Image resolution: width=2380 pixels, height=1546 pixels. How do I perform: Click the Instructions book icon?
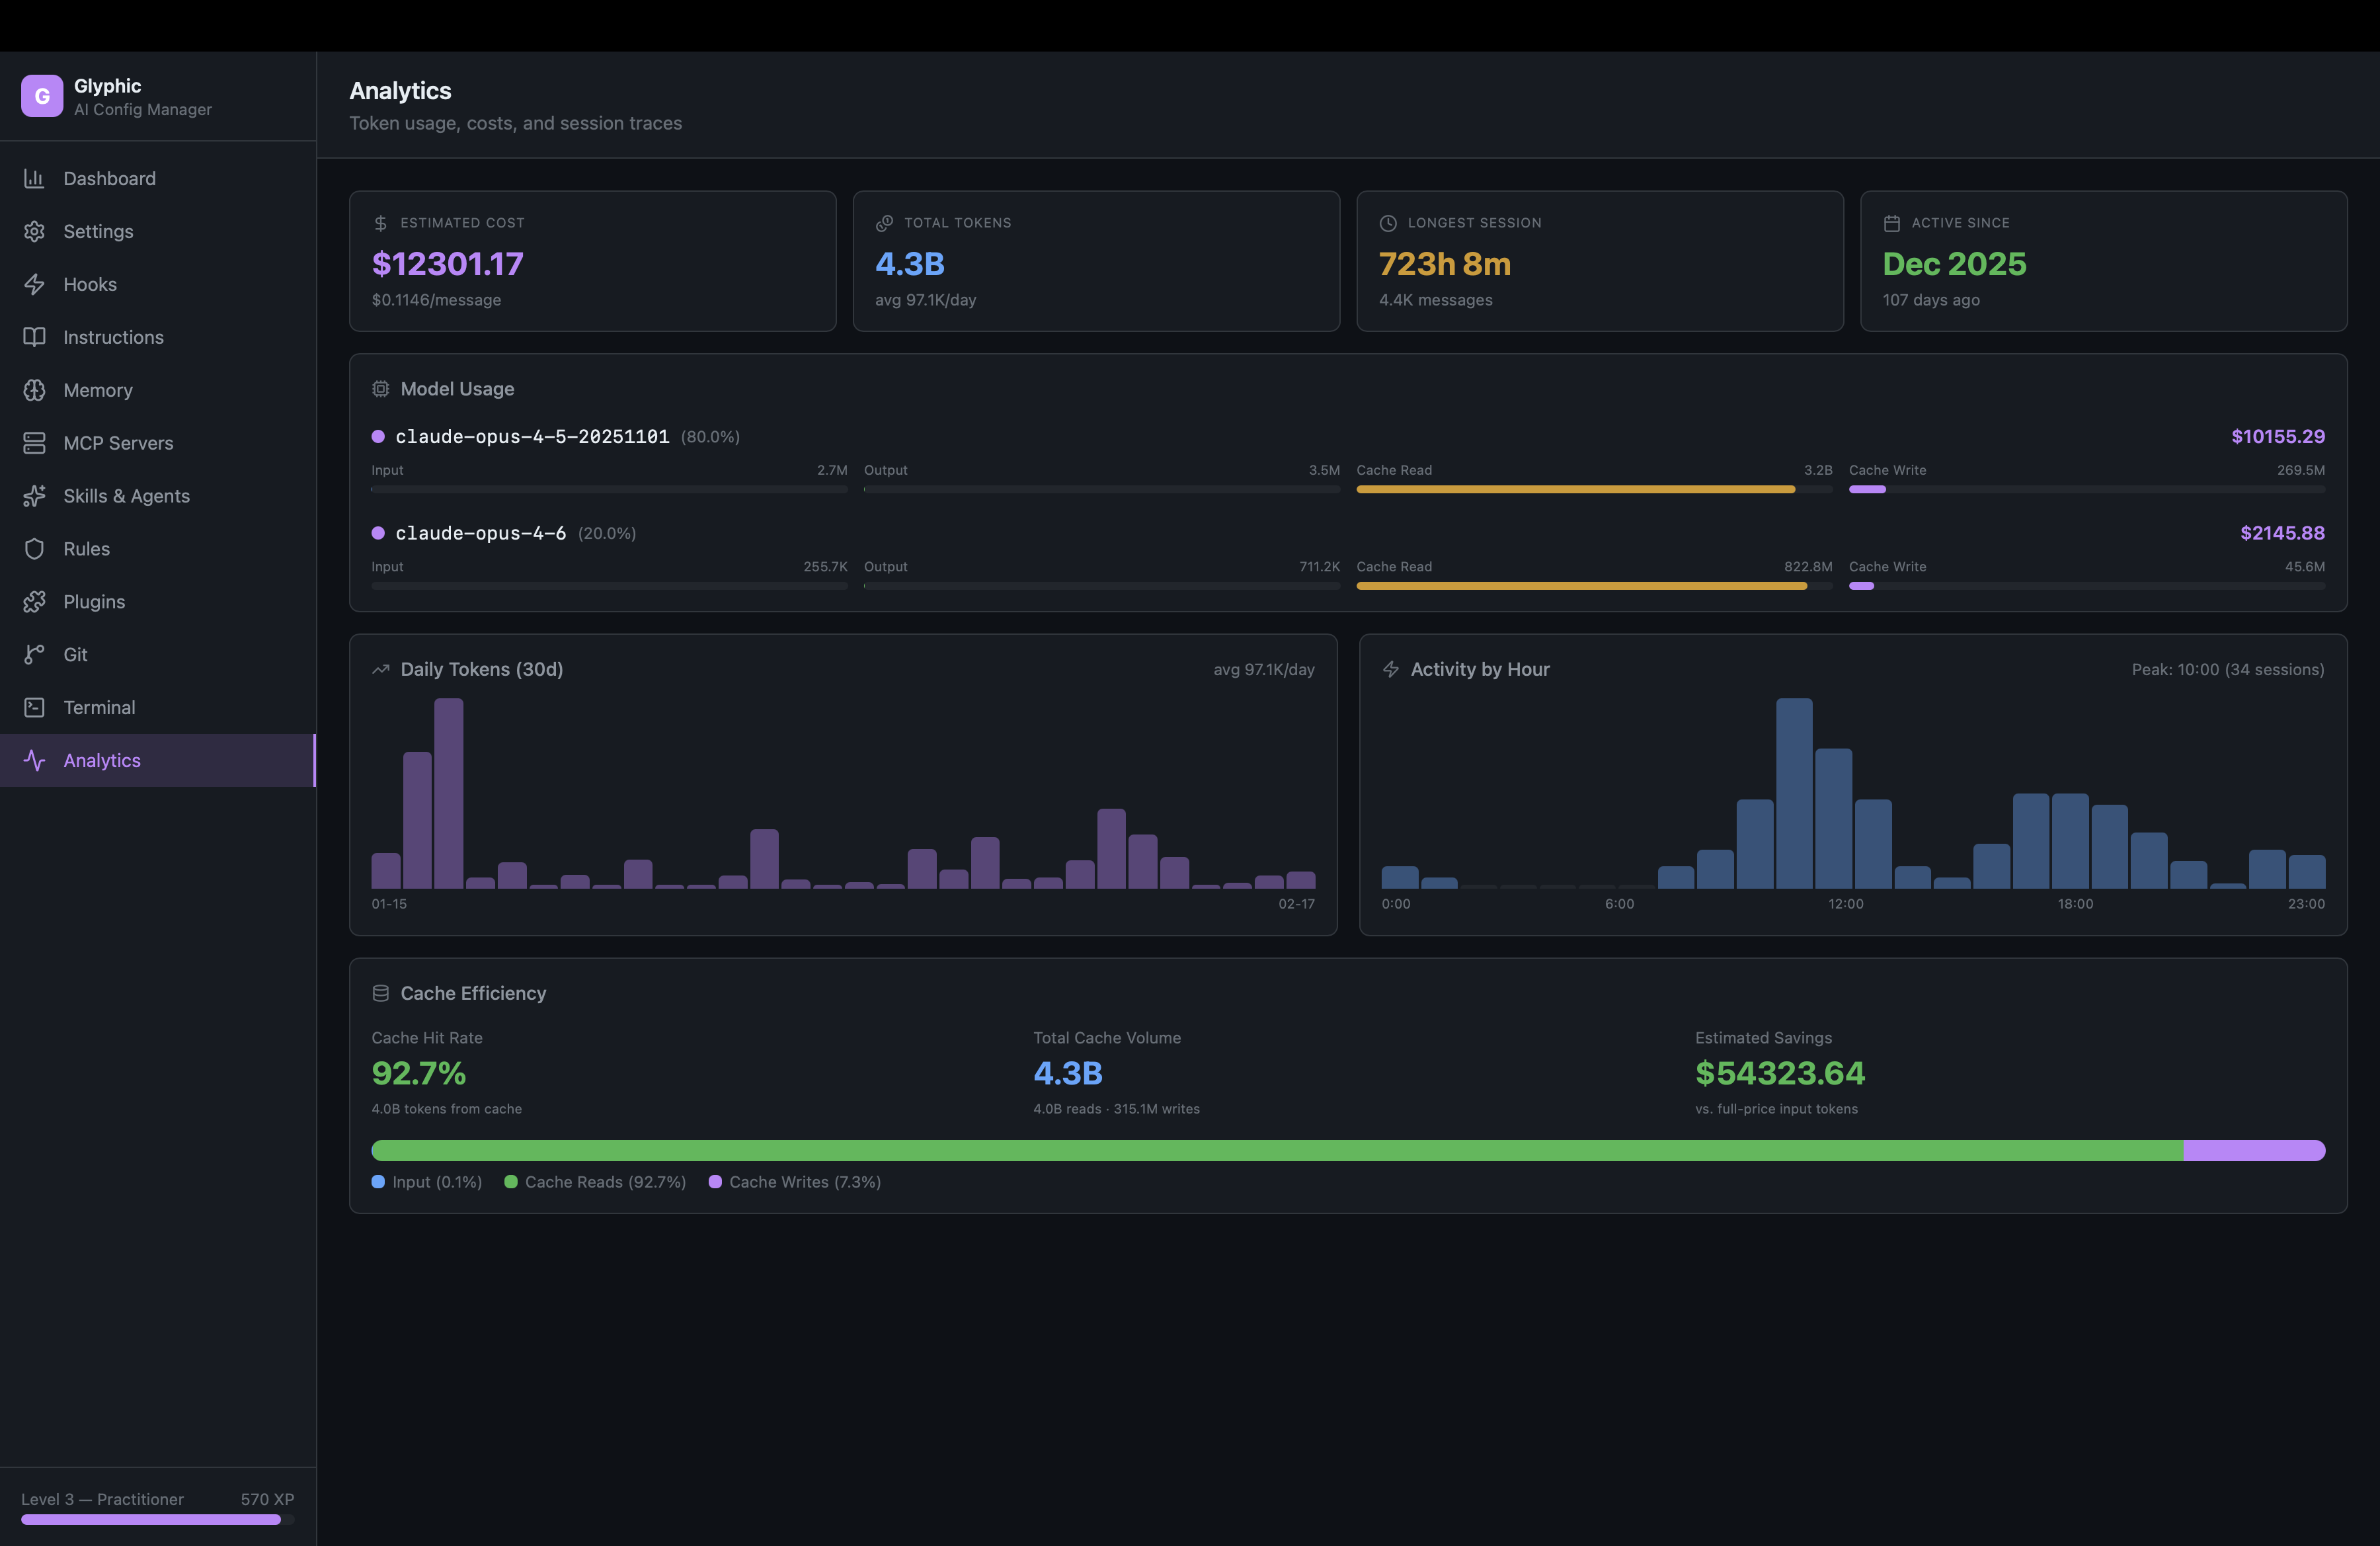[34, 337]
